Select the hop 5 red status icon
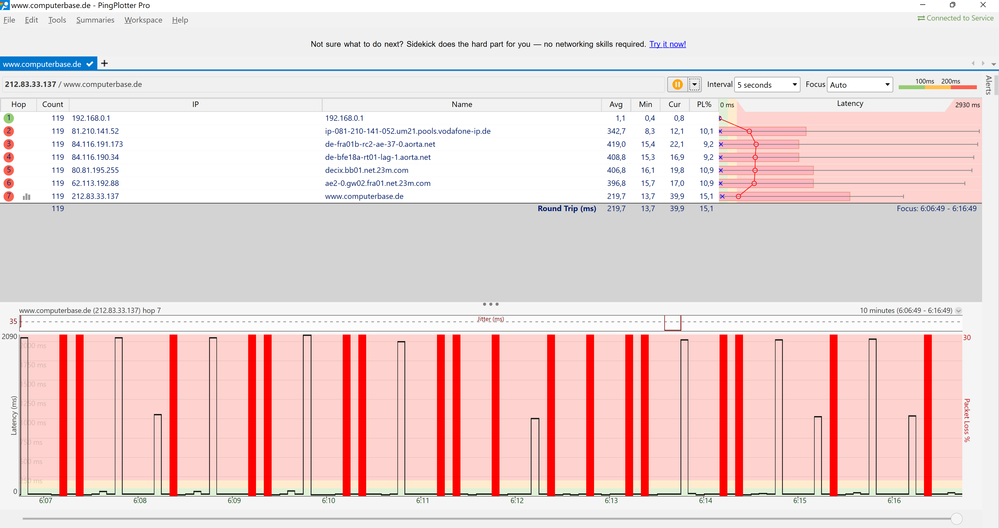 click(8, 170)
